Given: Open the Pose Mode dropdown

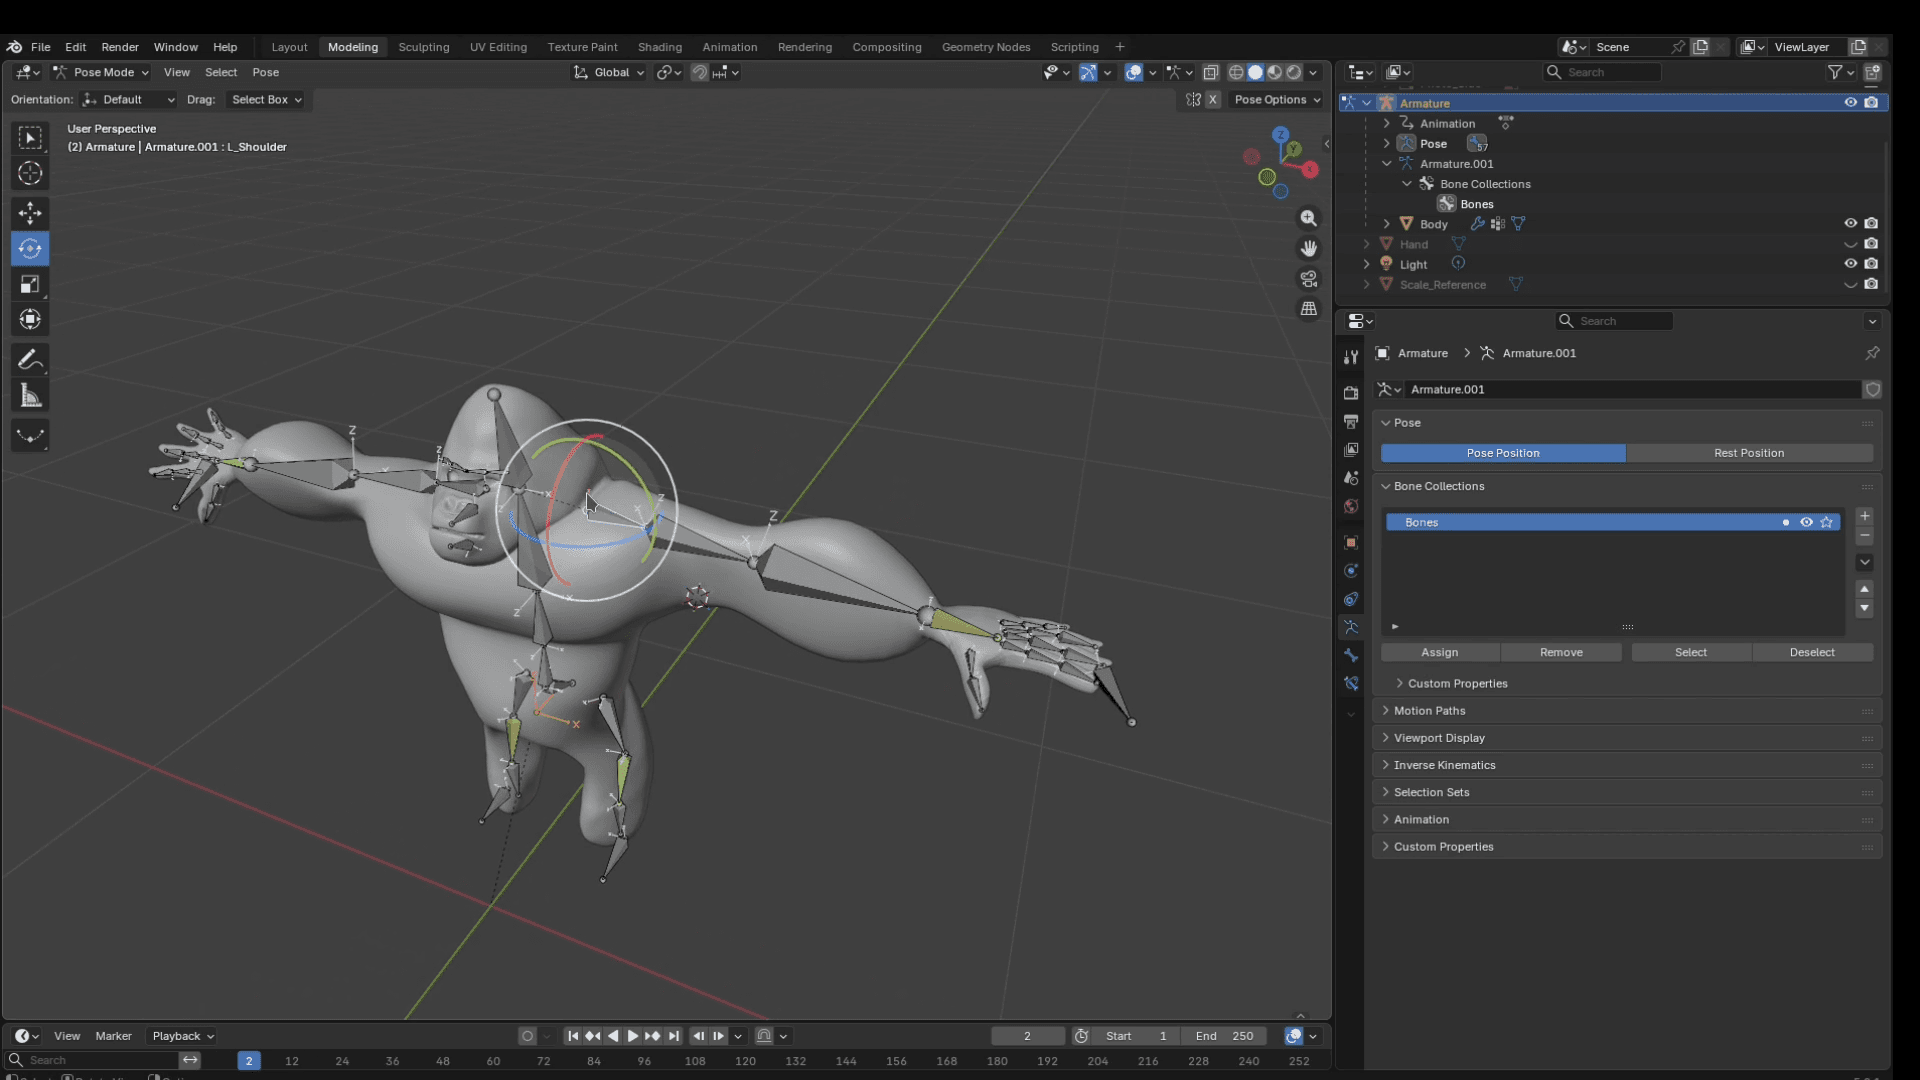Looking at the screenshot, I should [x=102, y=72].
